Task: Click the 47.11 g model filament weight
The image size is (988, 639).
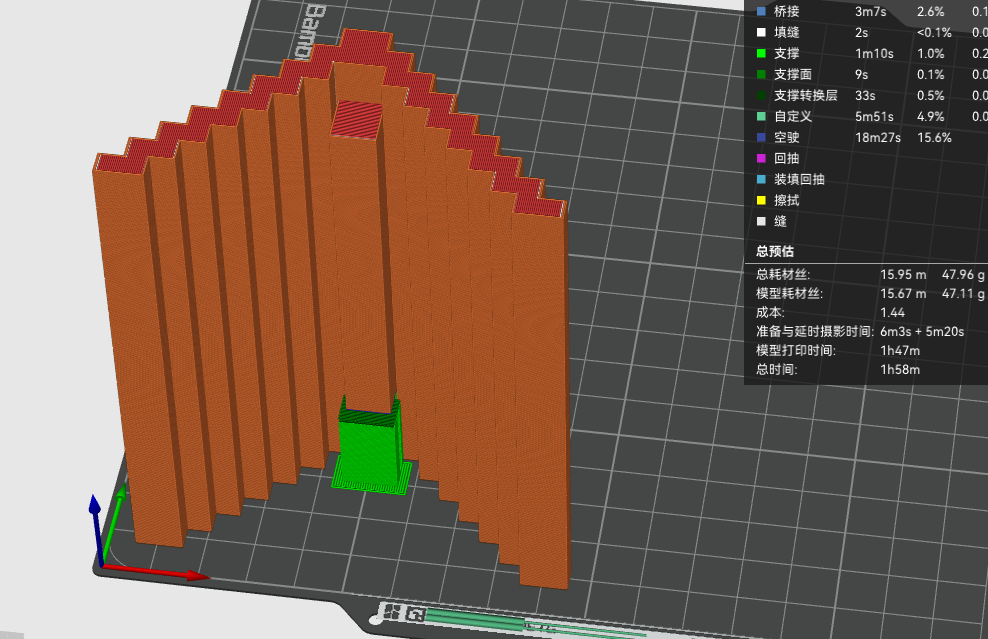Action: click(963, 293)
